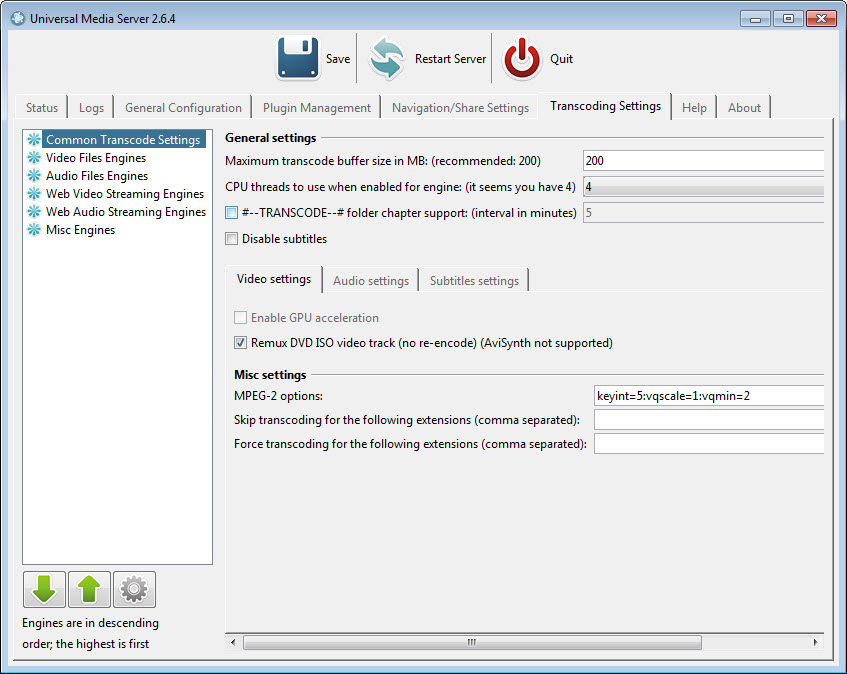The image size is (847, 674).
Task: Select the Video settings sub-tab
Action: pyautogui.click(x=274, y=279)
